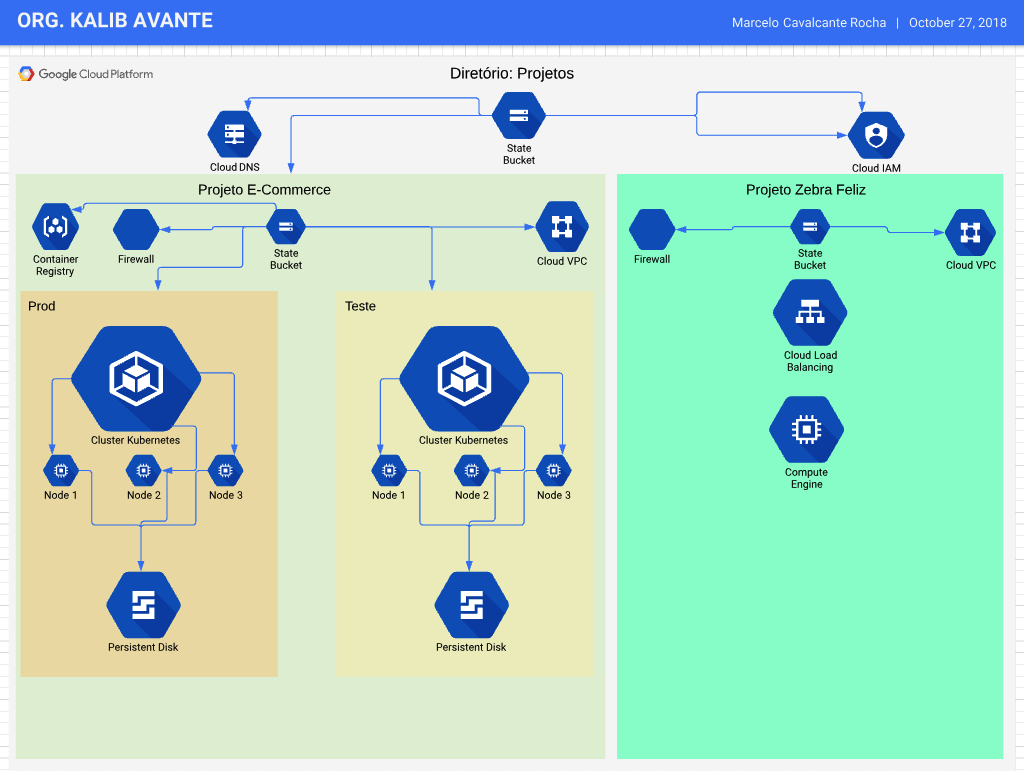Click the Firewall icon in Projeto E-Commerce

(136, 229)
